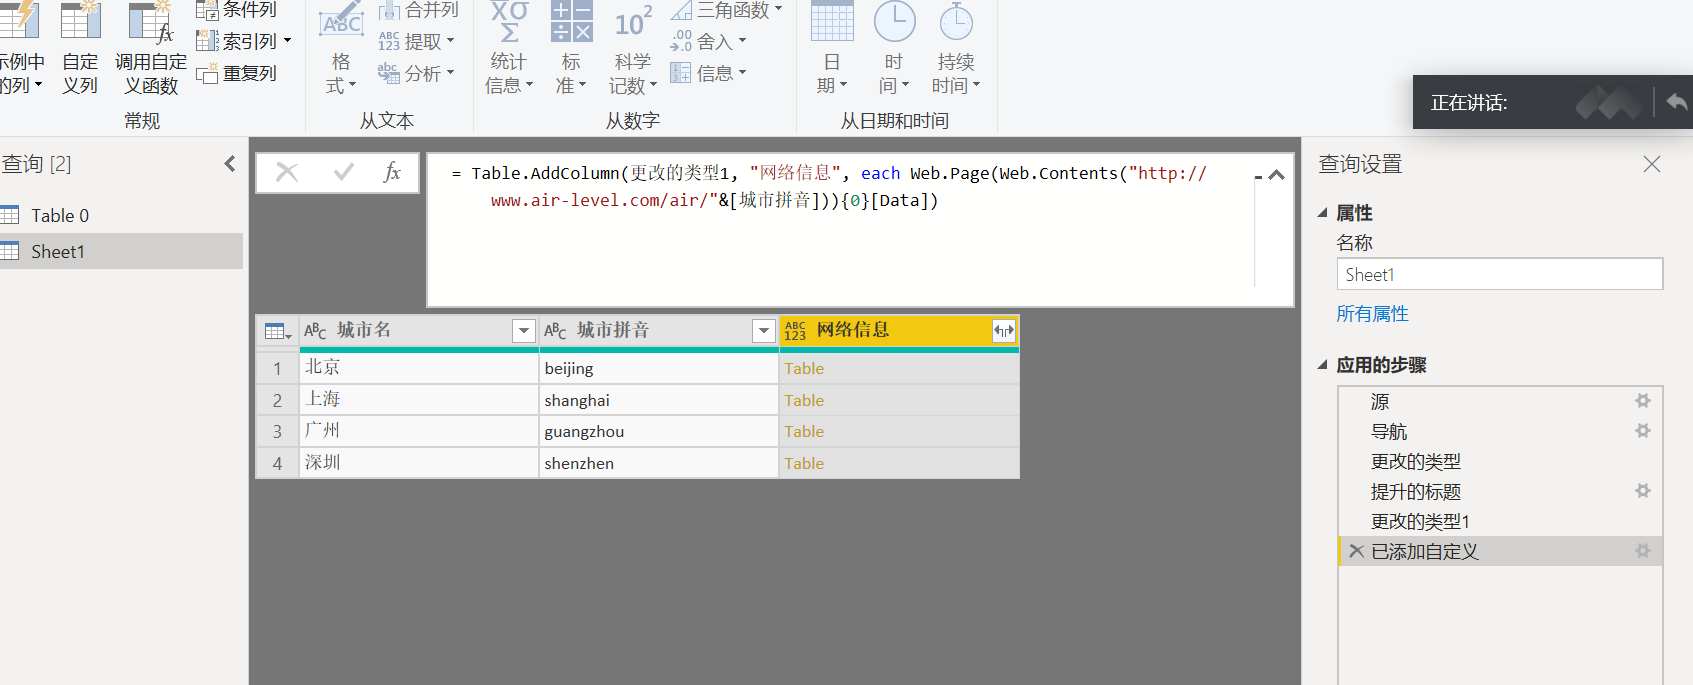Click the Merge Columns (合并列) button
This screenshot has height=685, width=1693.
418,10
